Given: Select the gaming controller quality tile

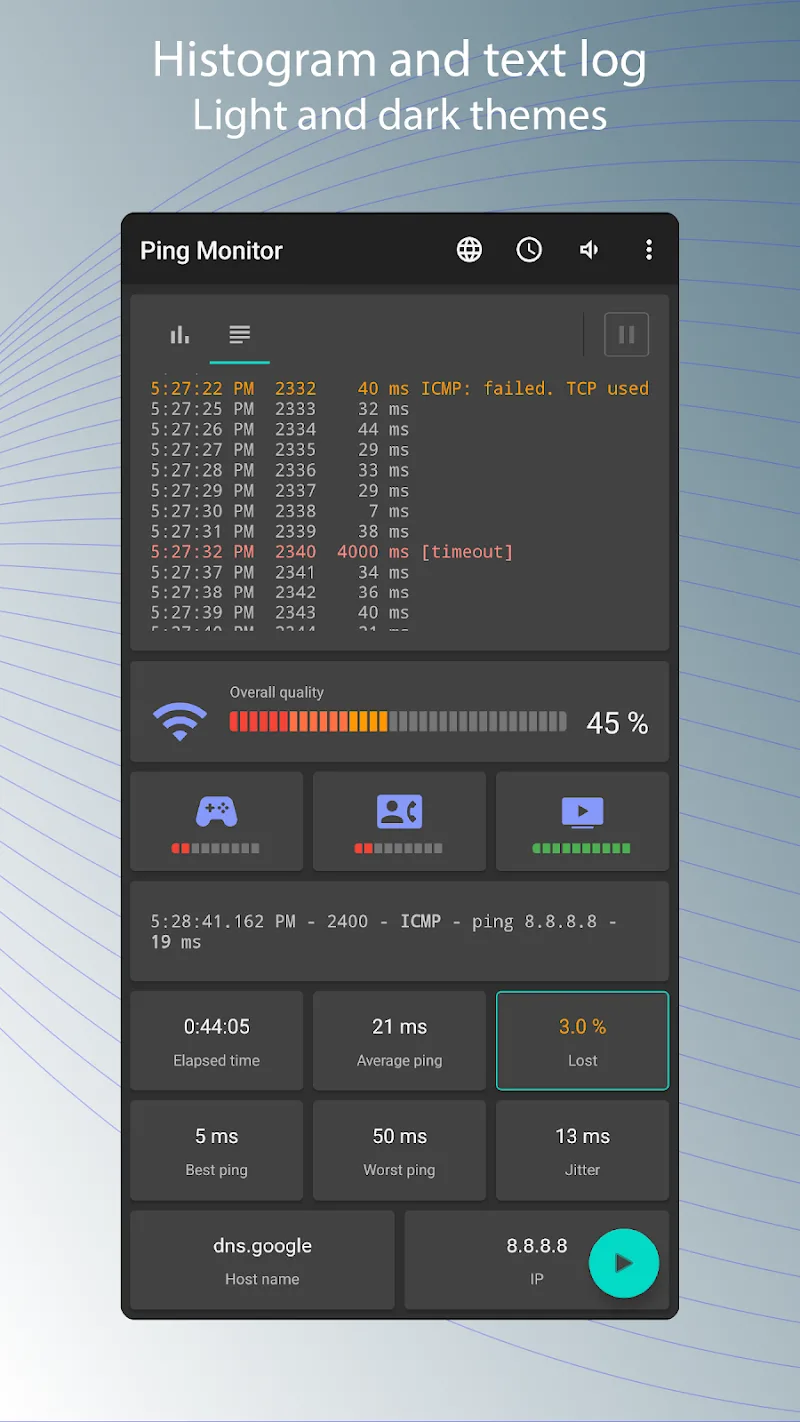Looking at the screenshot, I should click(x=216, y=821).
